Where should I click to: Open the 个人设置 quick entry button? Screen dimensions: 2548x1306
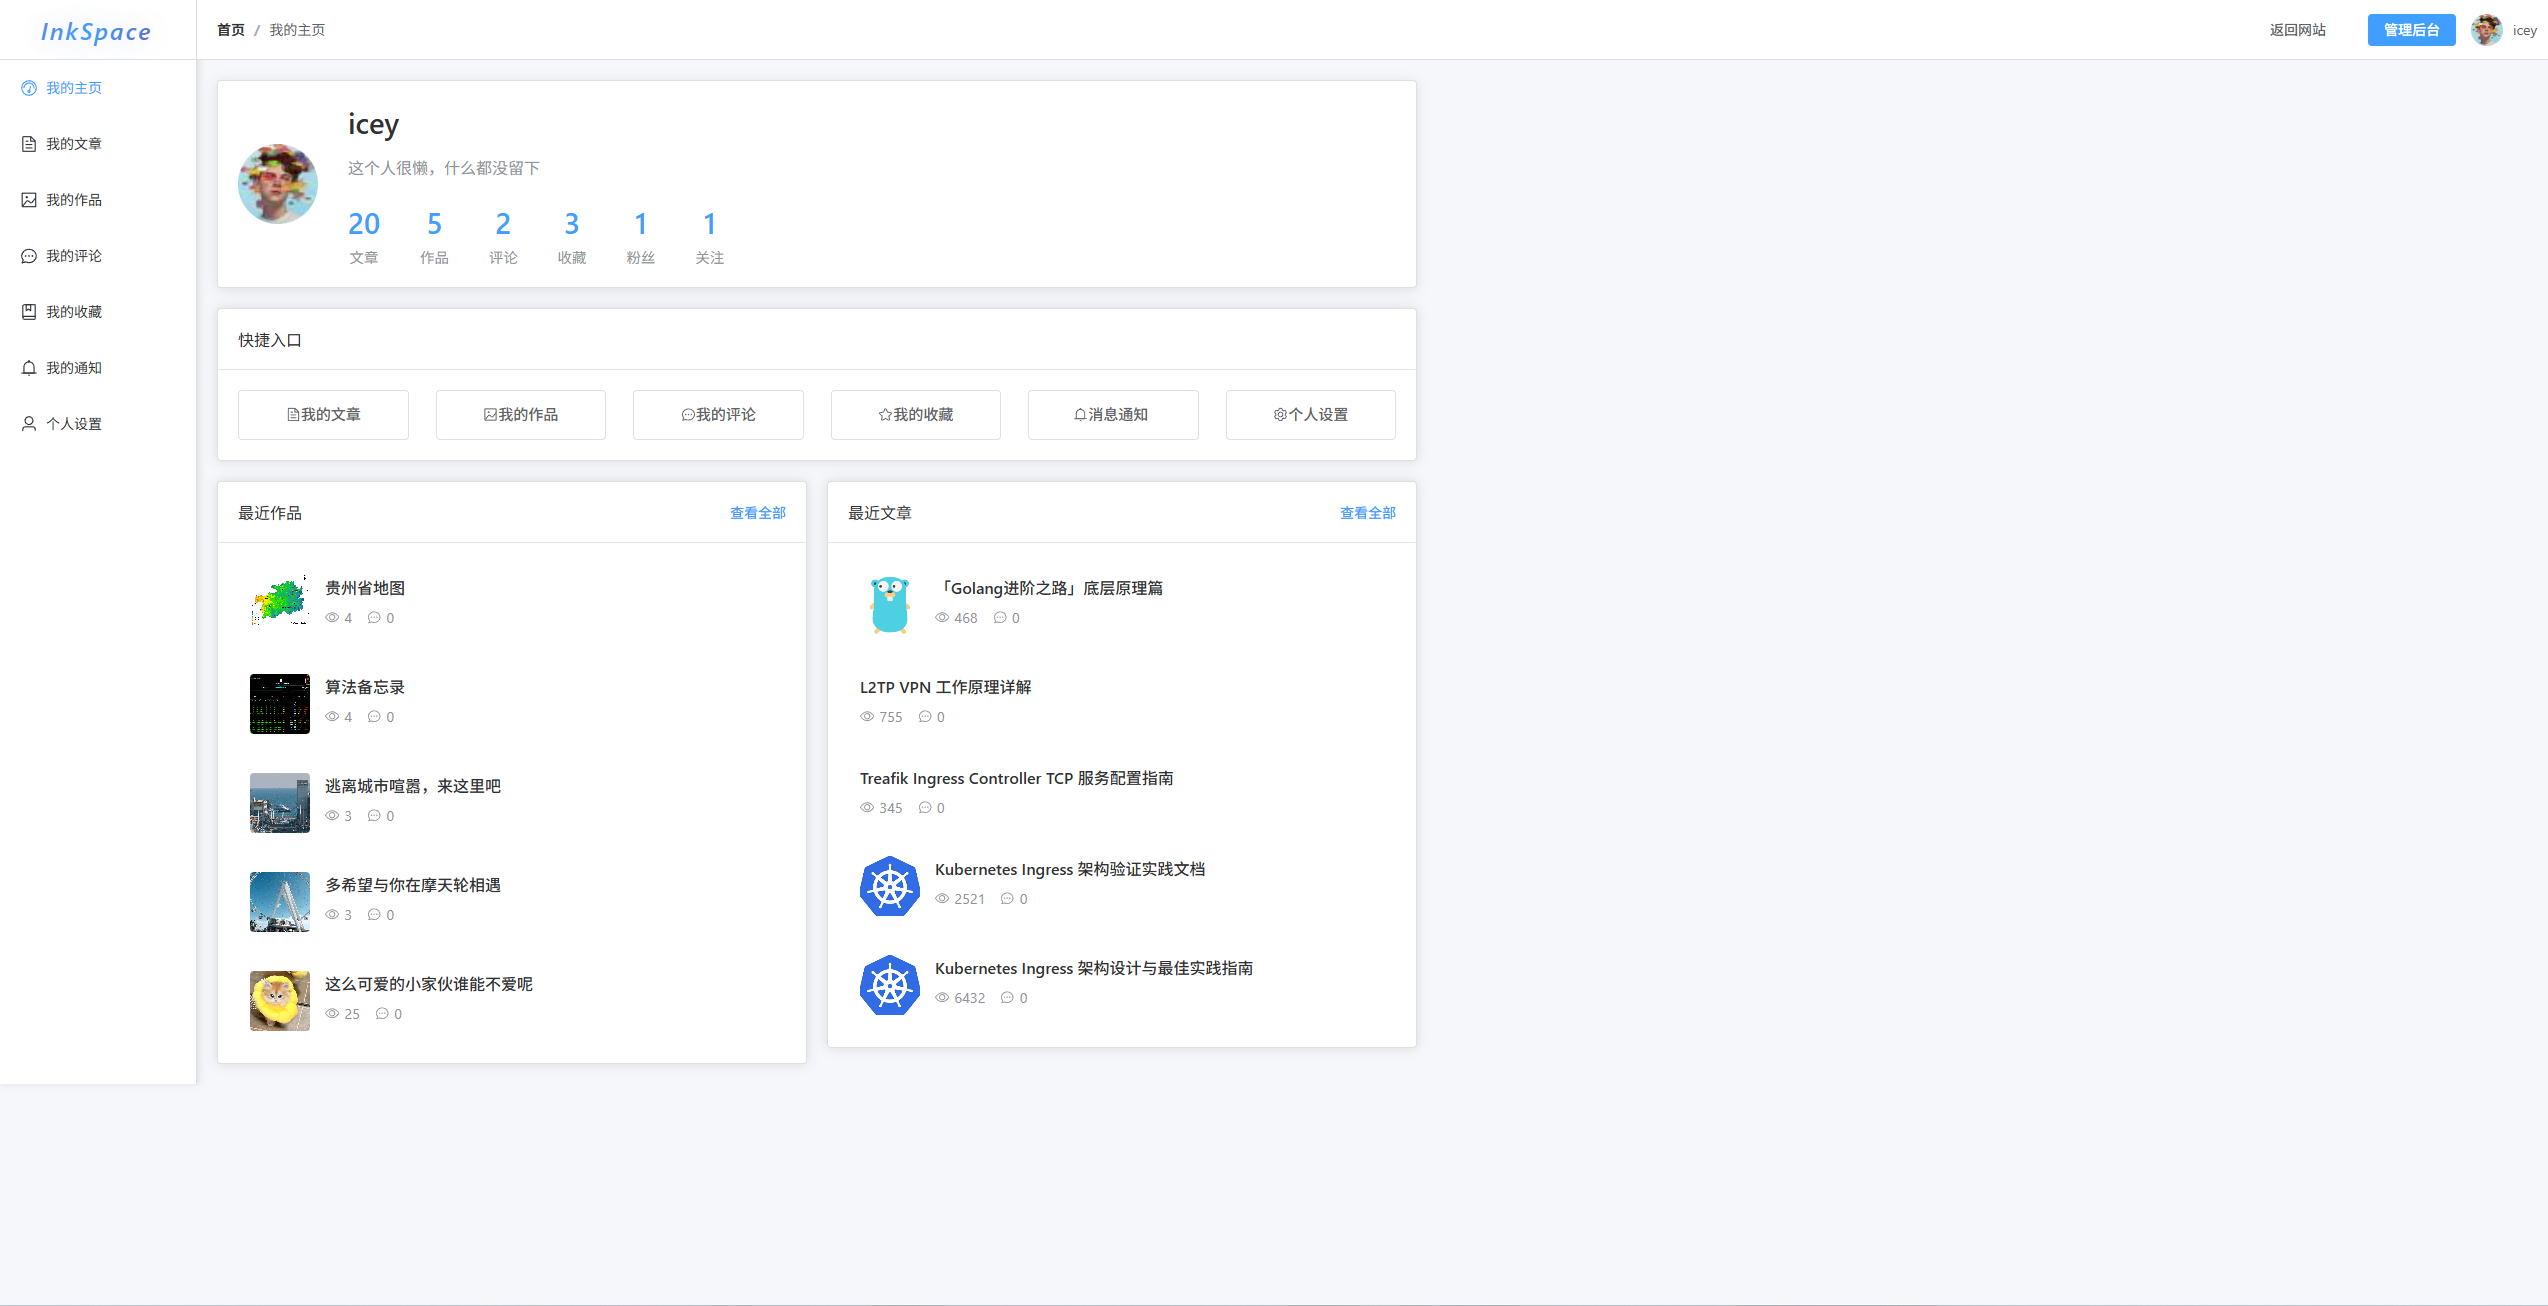1310,415
